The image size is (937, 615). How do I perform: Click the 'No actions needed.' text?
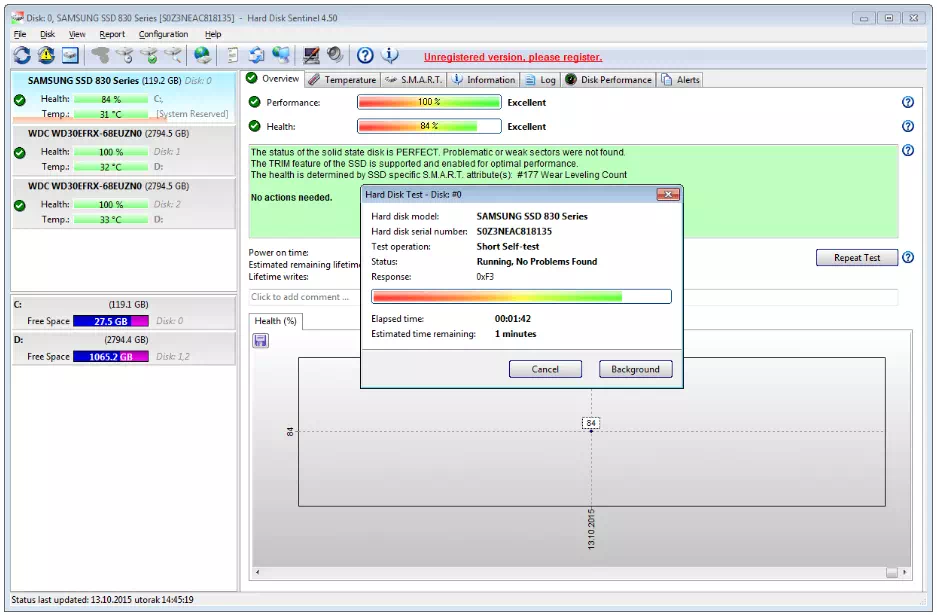(291, 198)
